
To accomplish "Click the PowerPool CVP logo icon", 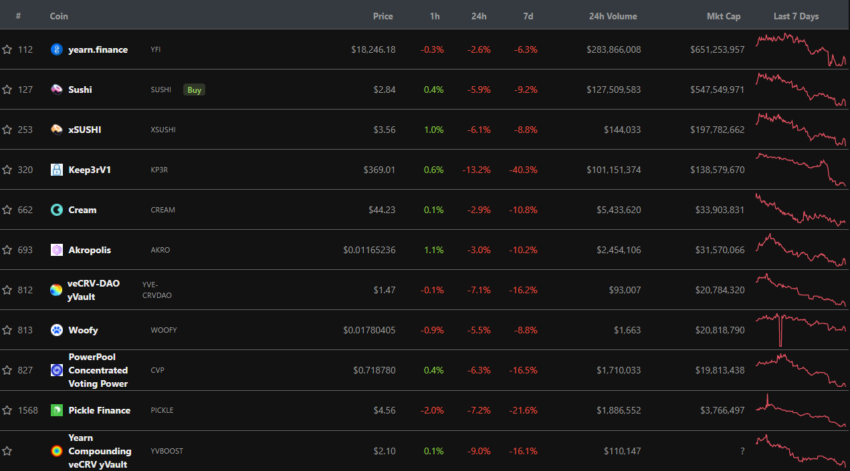I will (56, 370).
